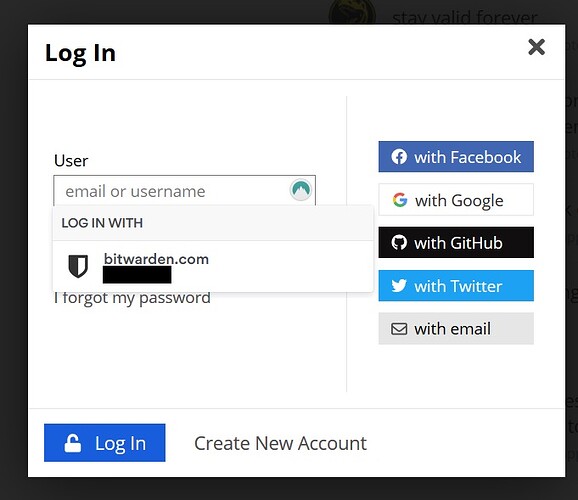Click the Twitter bird icon

point(399,286)
